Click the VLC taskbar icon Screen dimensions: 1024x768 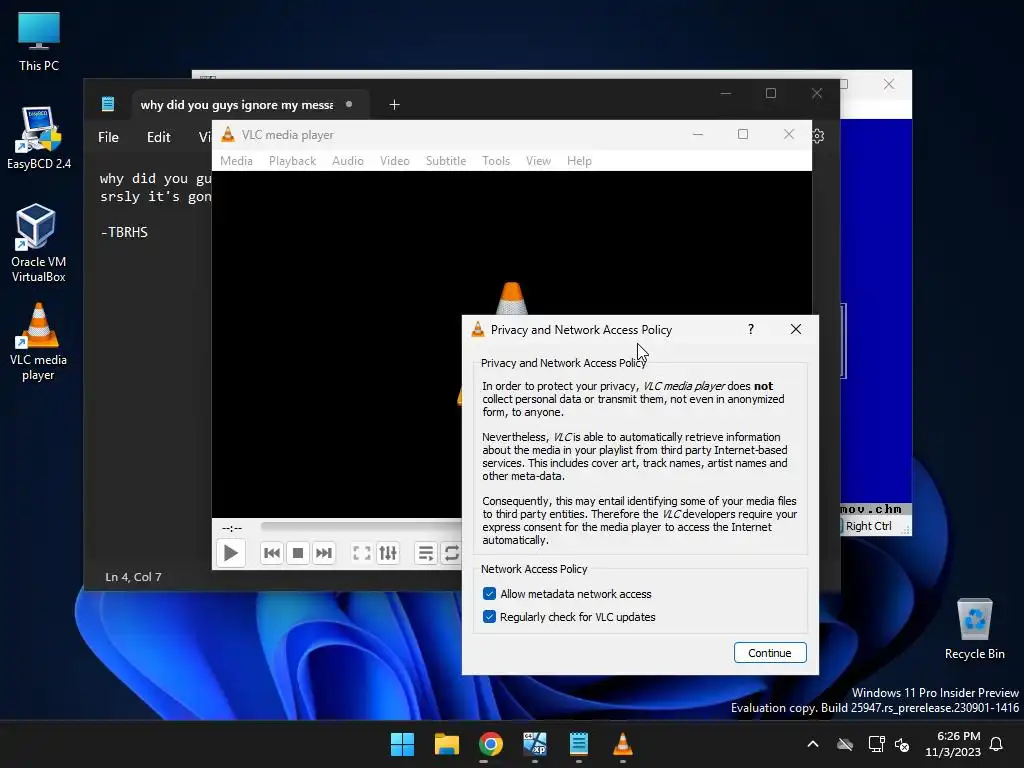point(622,744)
